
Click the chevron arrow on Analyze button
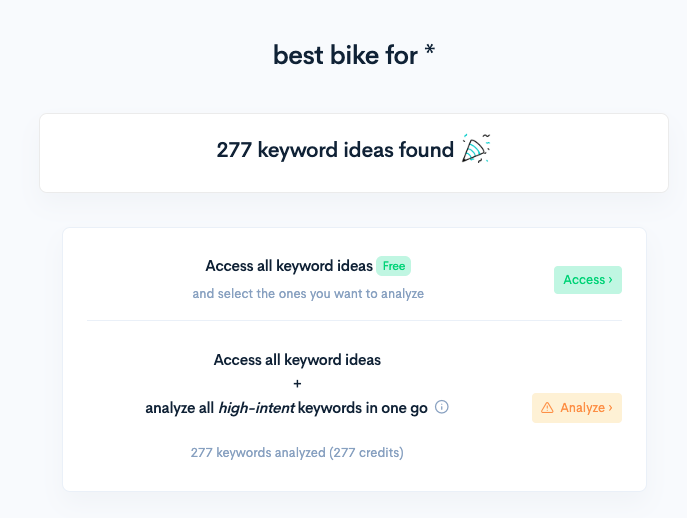(610, 408)
